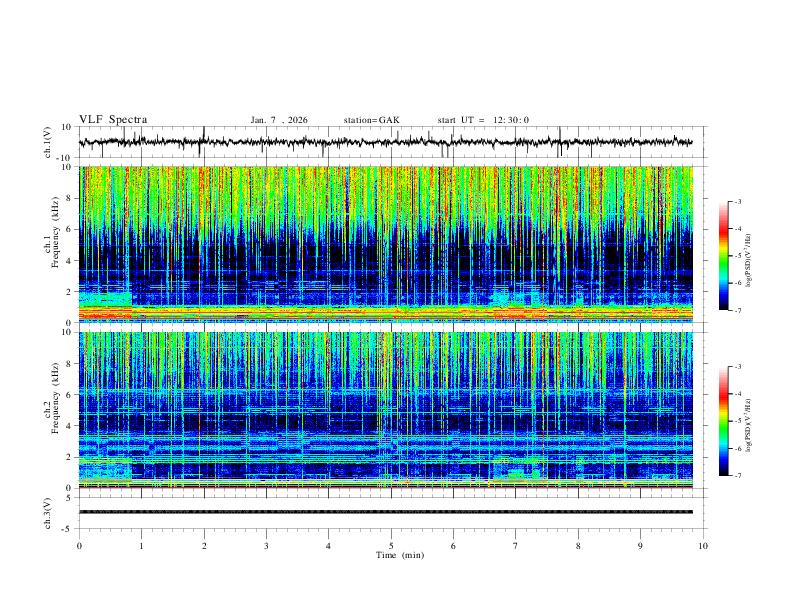Click time axis tick label "5"

pyautogui.click(x=391, y=546)
